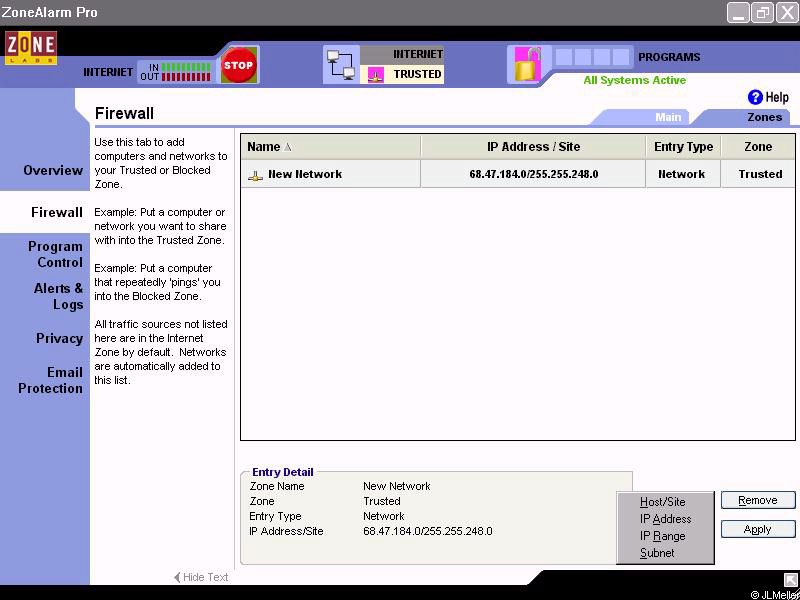Click the All Systems Active status text

(x=635, y=80)
